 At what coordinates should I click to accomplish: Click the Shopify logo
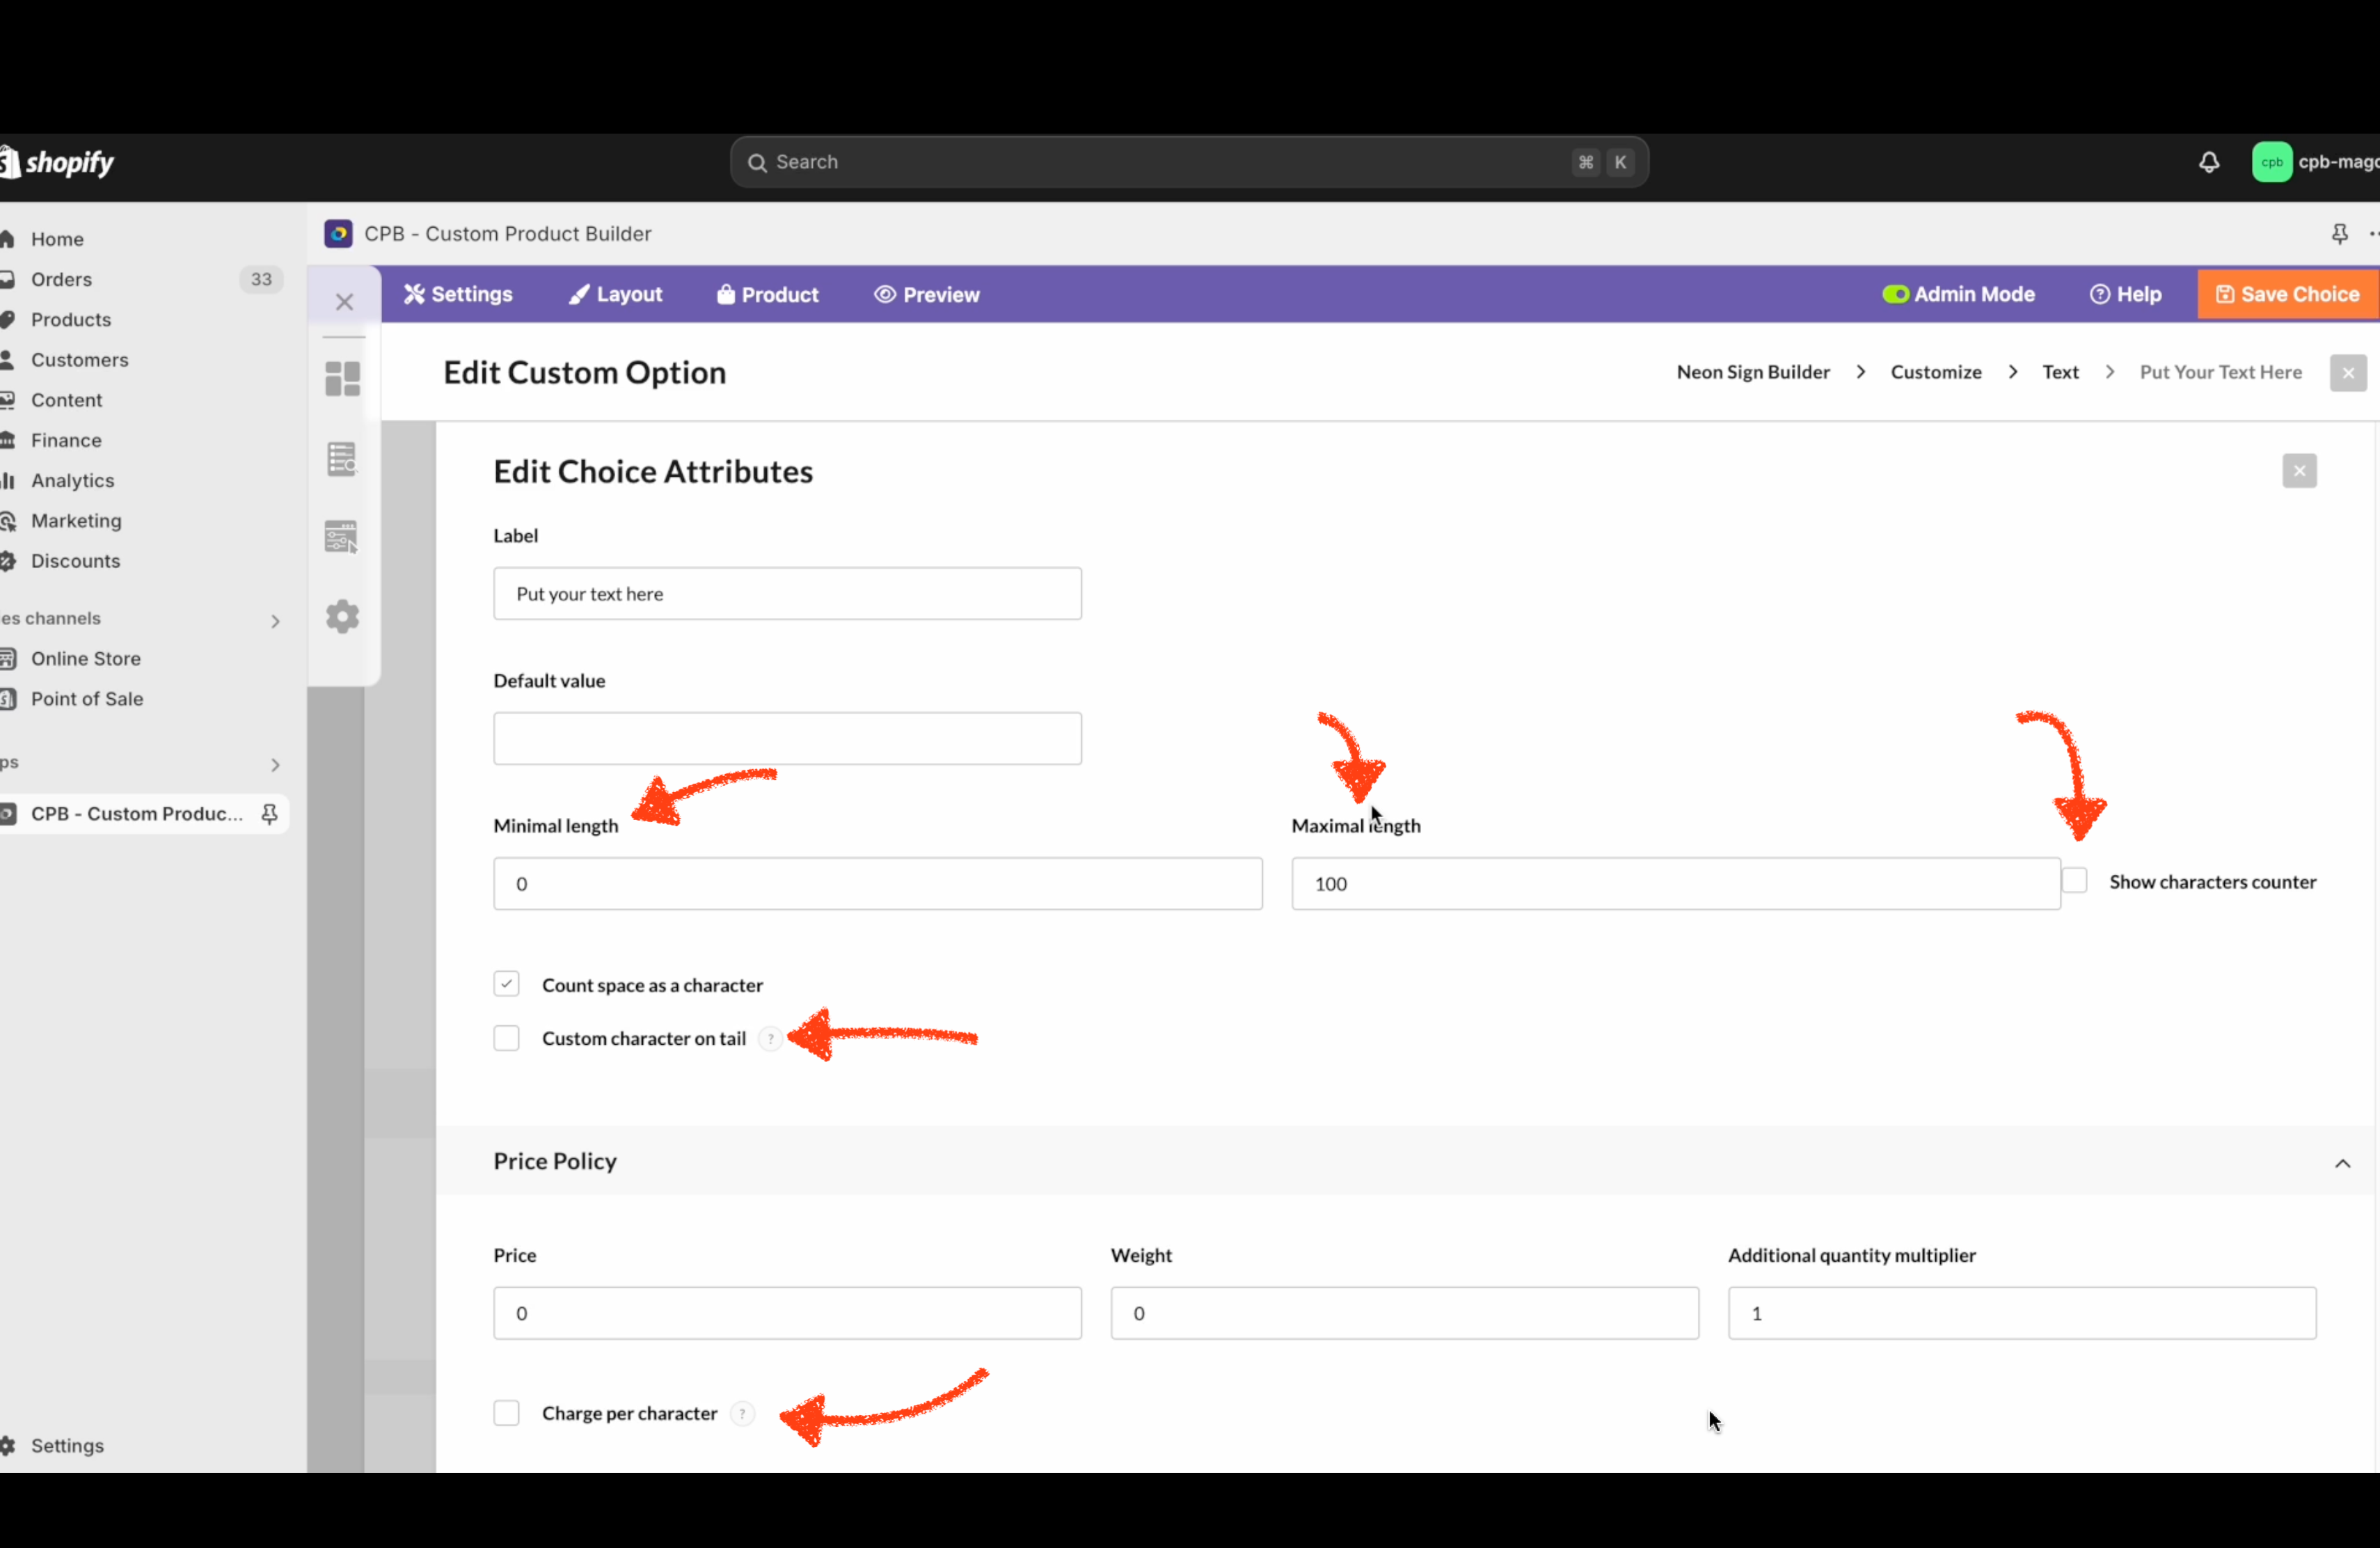click(58, 162)
